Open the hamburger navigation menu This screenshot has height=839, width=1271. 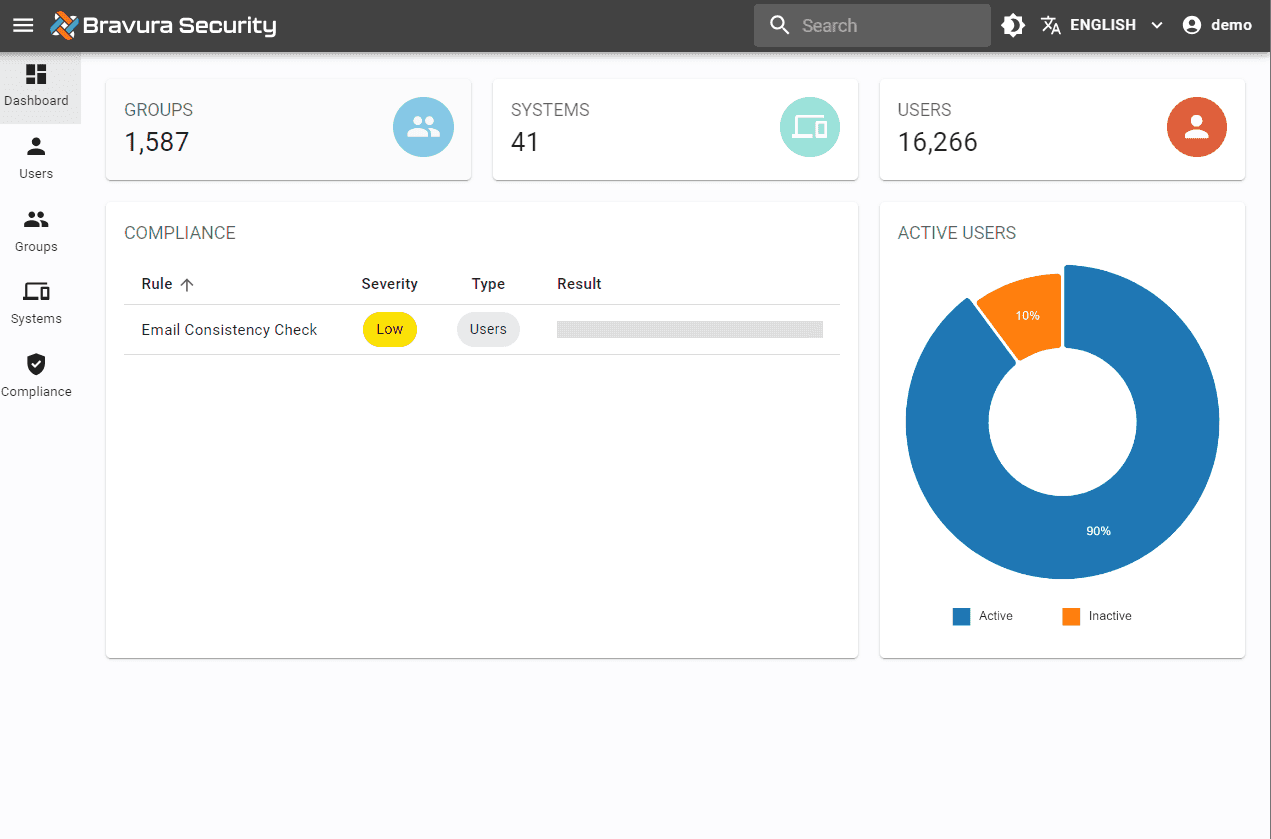coord(23,25)
